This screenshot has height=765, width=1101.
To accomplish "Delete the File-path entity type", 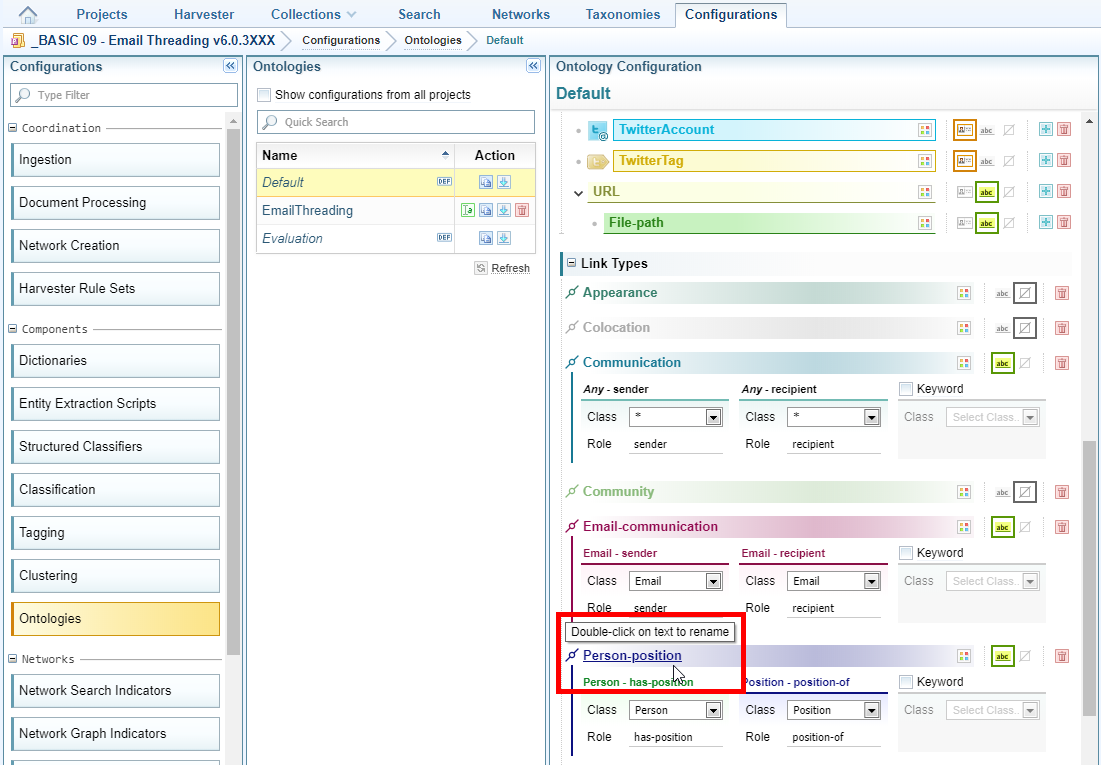I will click(1064, 223).
